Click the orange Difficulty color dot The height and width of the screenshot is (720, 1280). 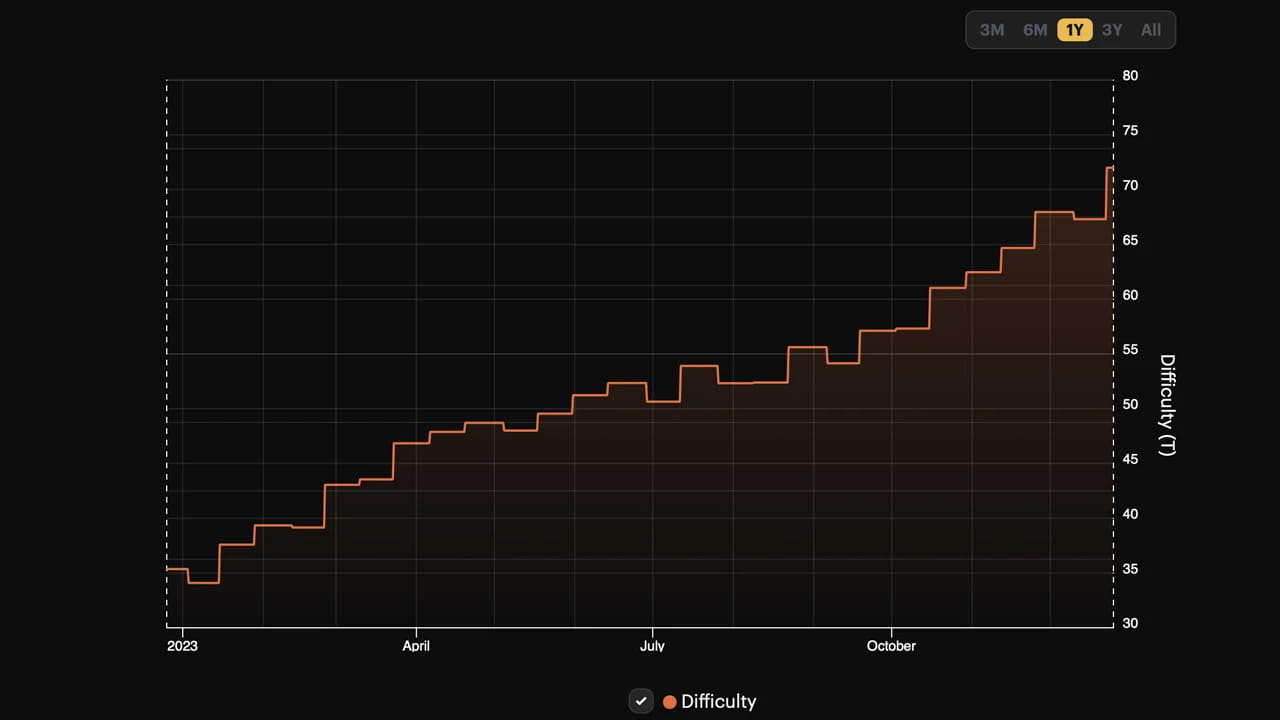(x=669, y=701)
